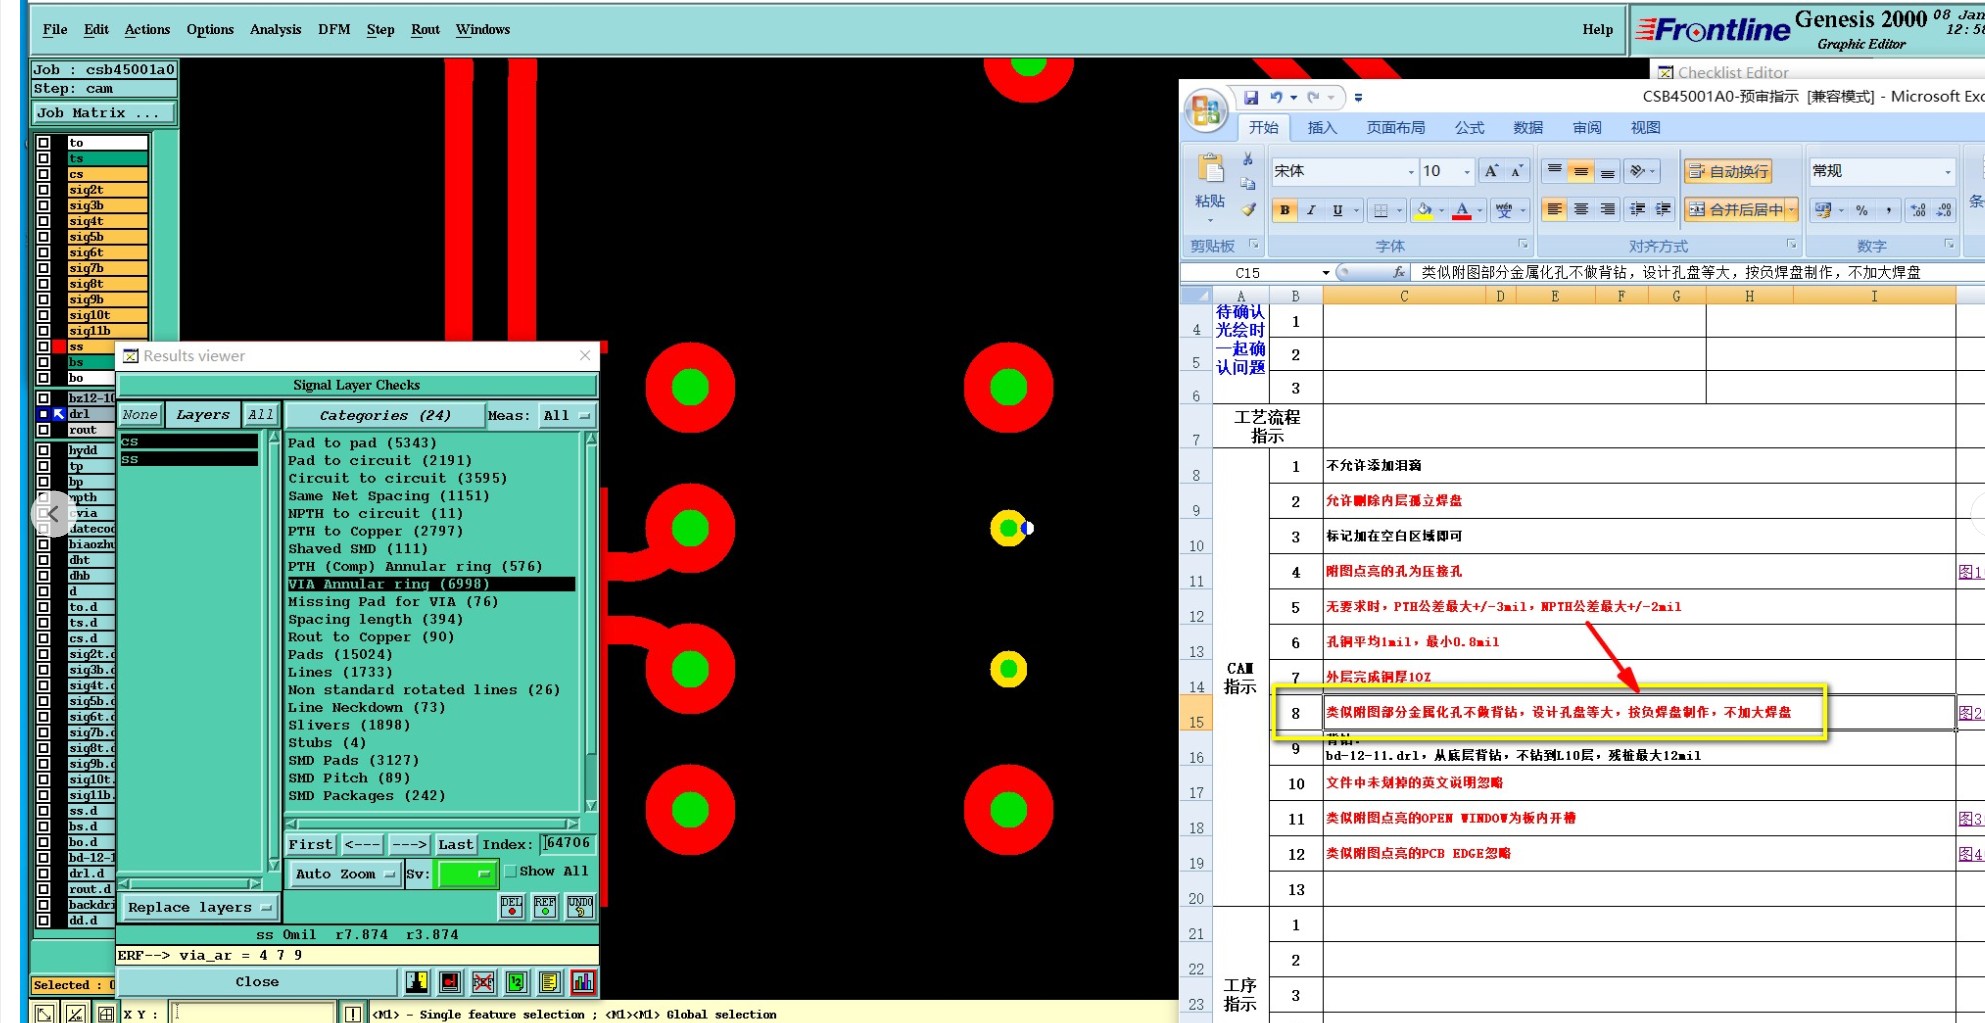Toggle the 'sig2t' layer checkbox
The height and width of the screenshot is (1023, 1985).
tap(43, 190)
